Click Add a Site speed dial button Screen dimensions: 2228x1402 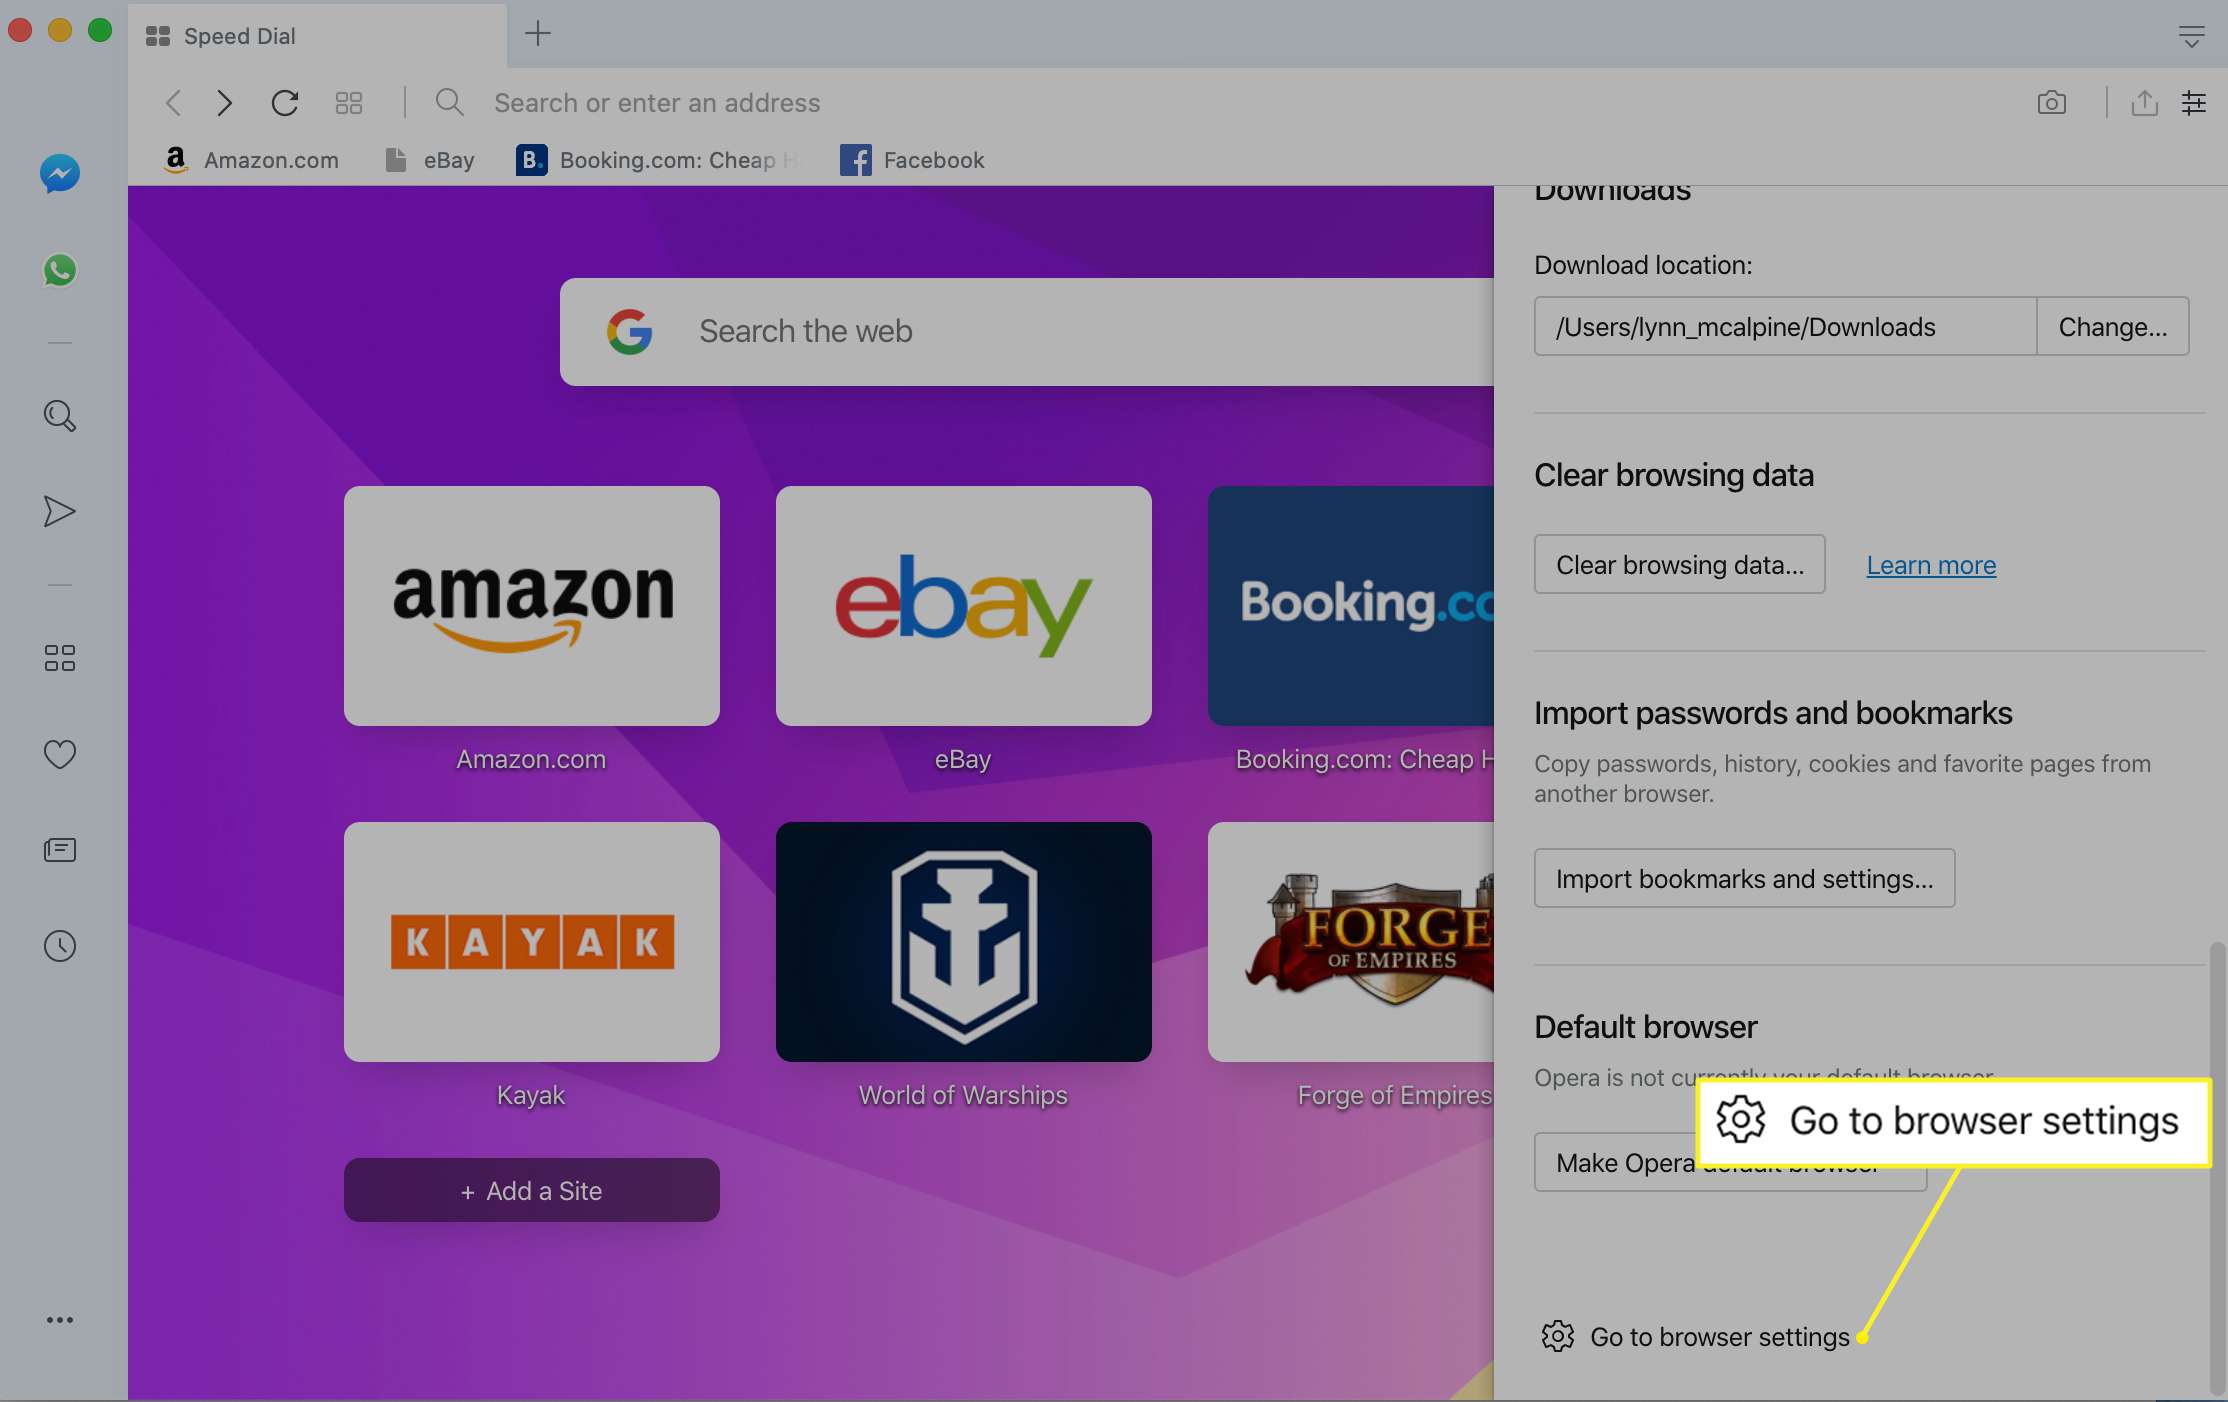coord(530,1189)
